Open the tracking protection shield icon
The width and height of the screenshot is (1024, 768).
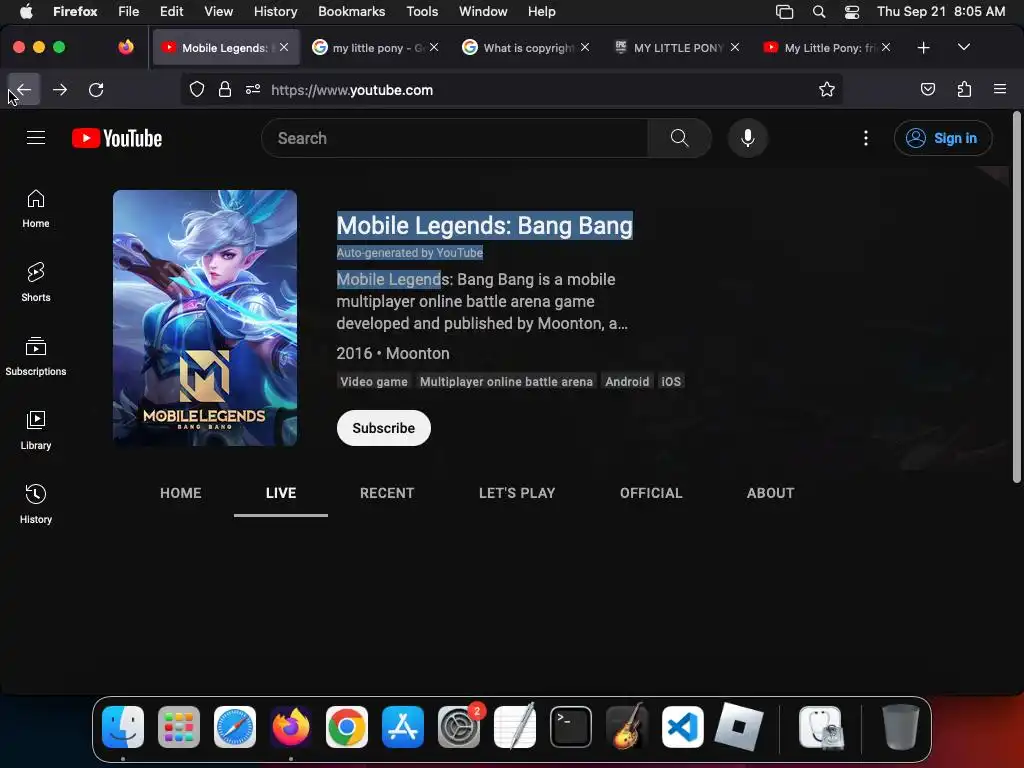pos(197,89)
